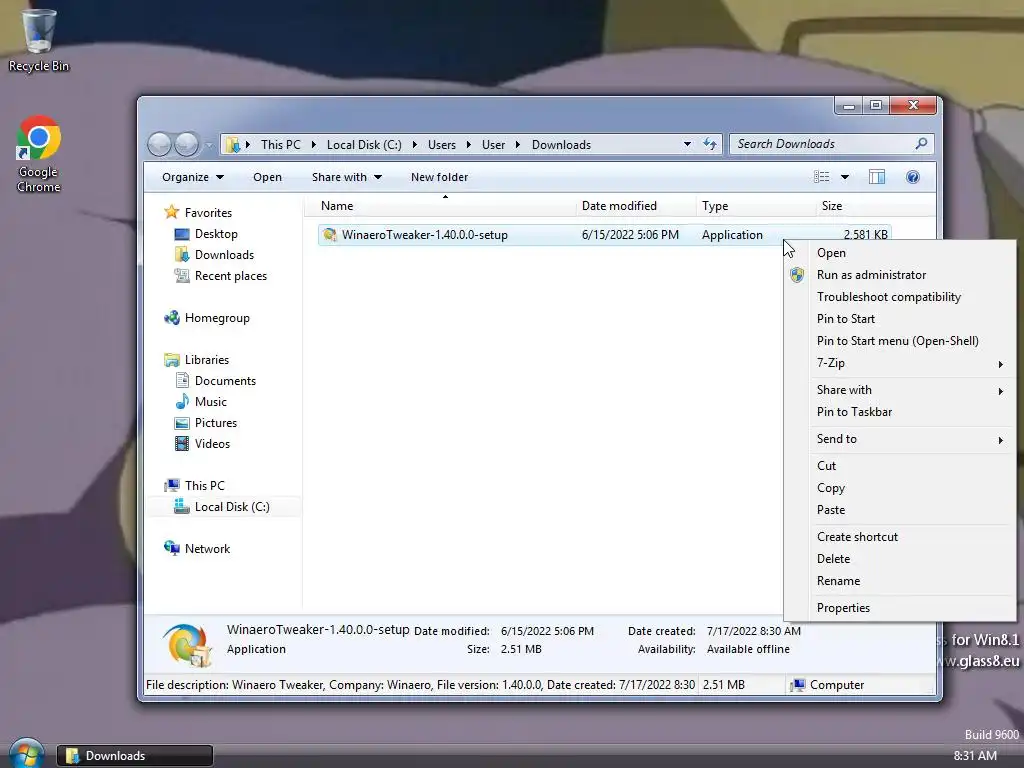
Task: Sort by the Name column header
Action: pos(441,206)
